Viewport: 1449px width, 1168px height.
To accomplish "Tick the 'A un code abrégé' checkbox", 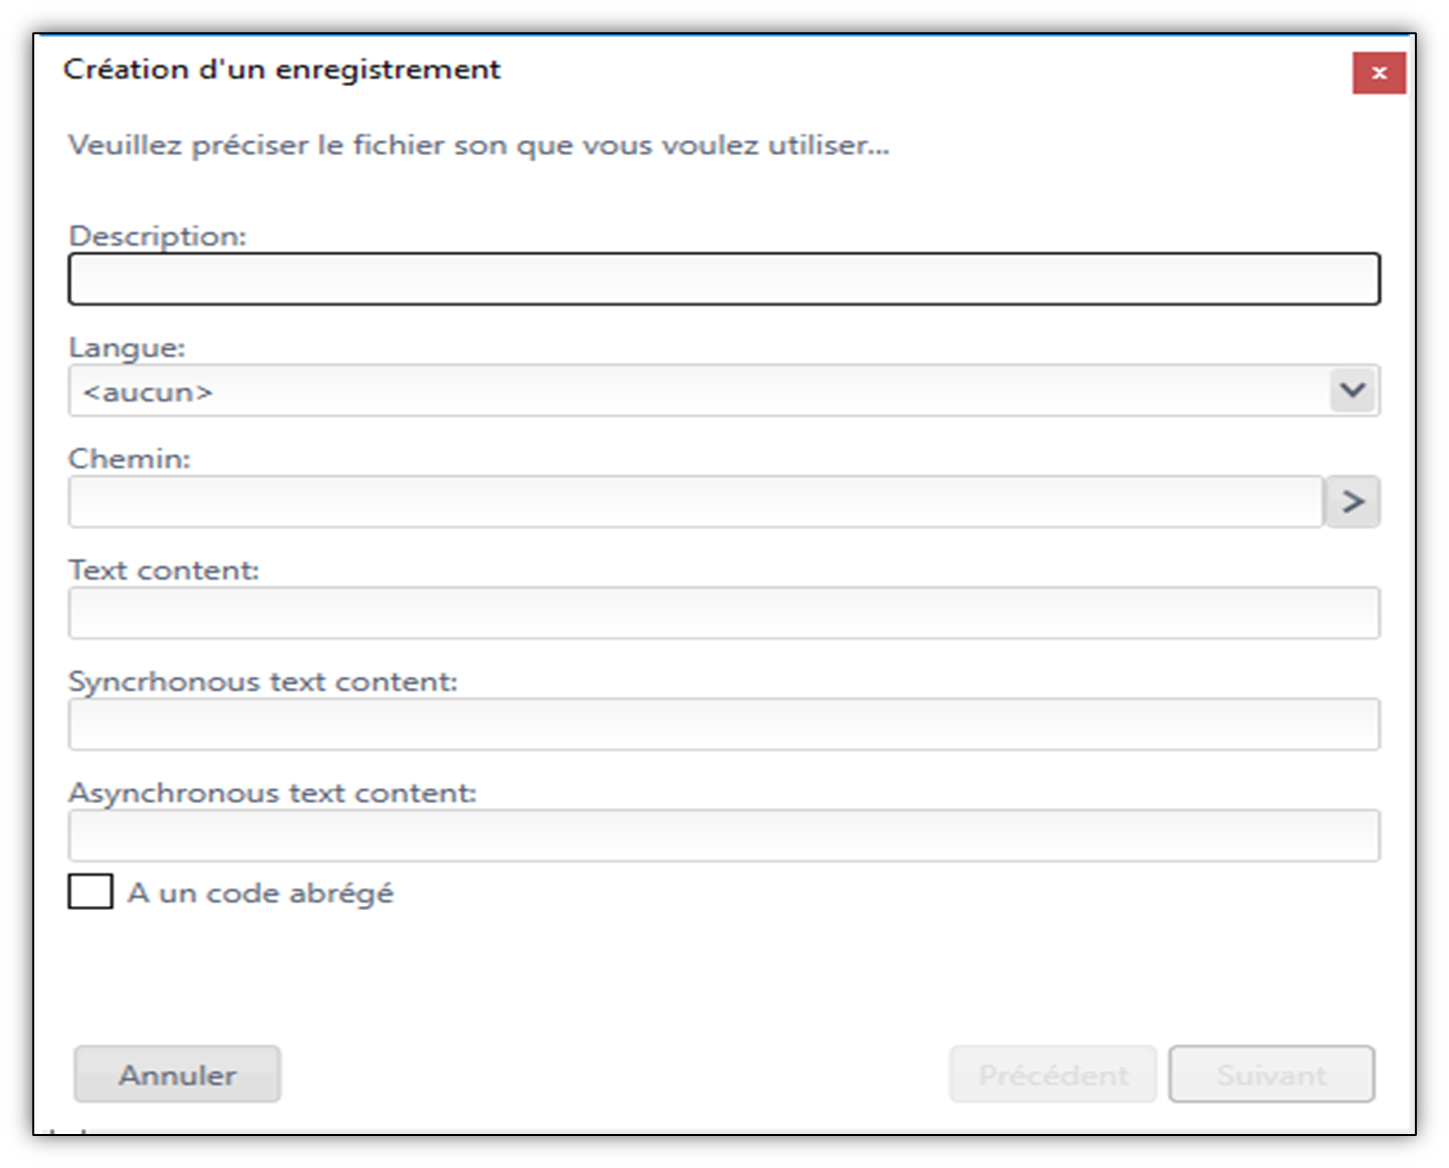I will 90,891.
